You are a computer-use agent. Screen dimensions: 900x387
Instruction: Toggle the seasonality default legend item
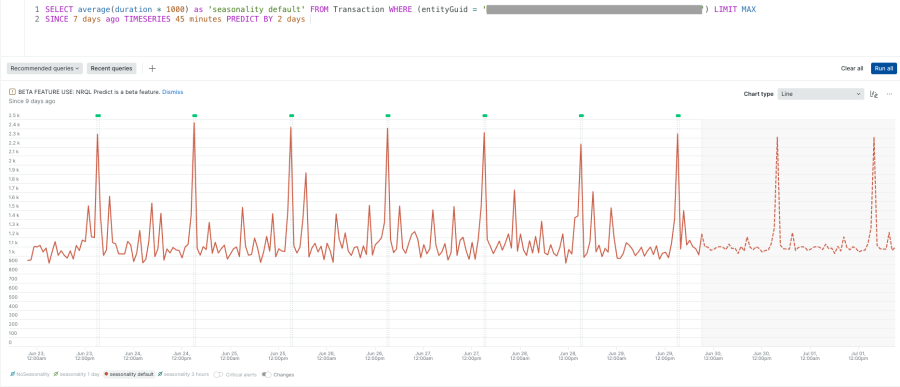coord(129,374)
